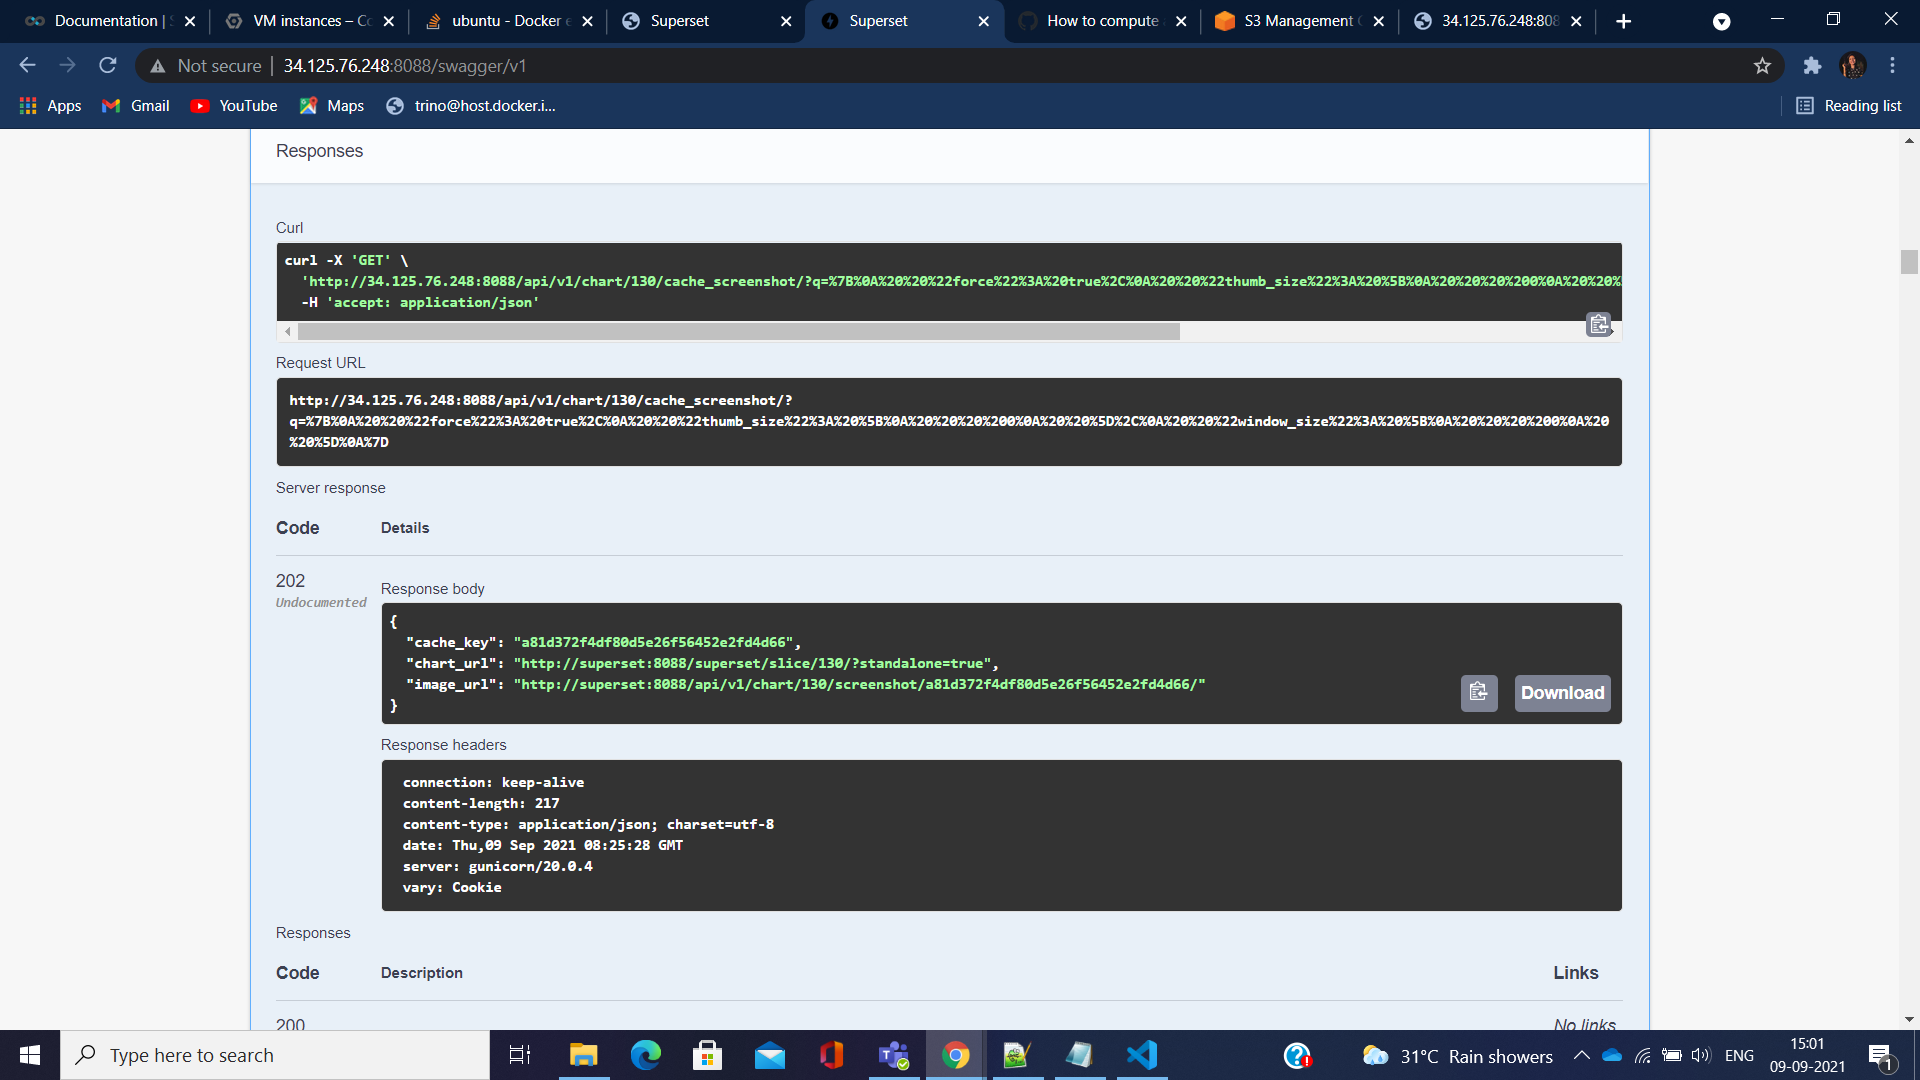
Task: Open the Chrome three-dot menu
Action: [x=1892, y=66]
